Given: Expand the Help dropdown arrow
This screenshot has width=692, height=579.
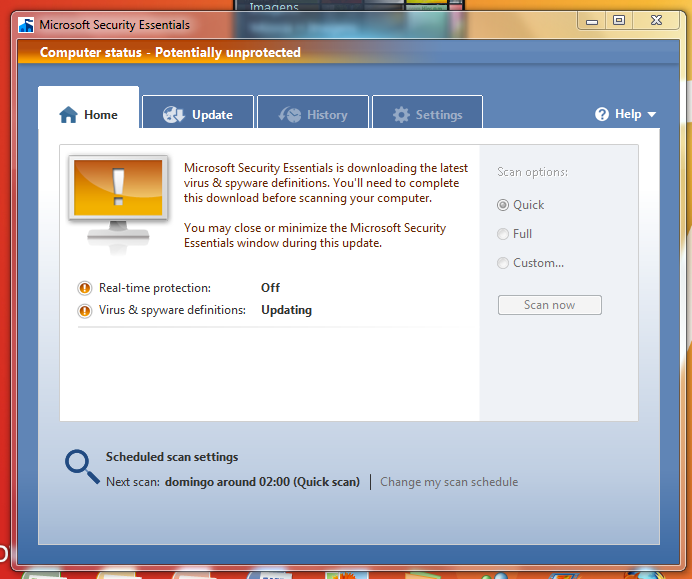Looking at the screenshot, I should [x=651, y=115].
